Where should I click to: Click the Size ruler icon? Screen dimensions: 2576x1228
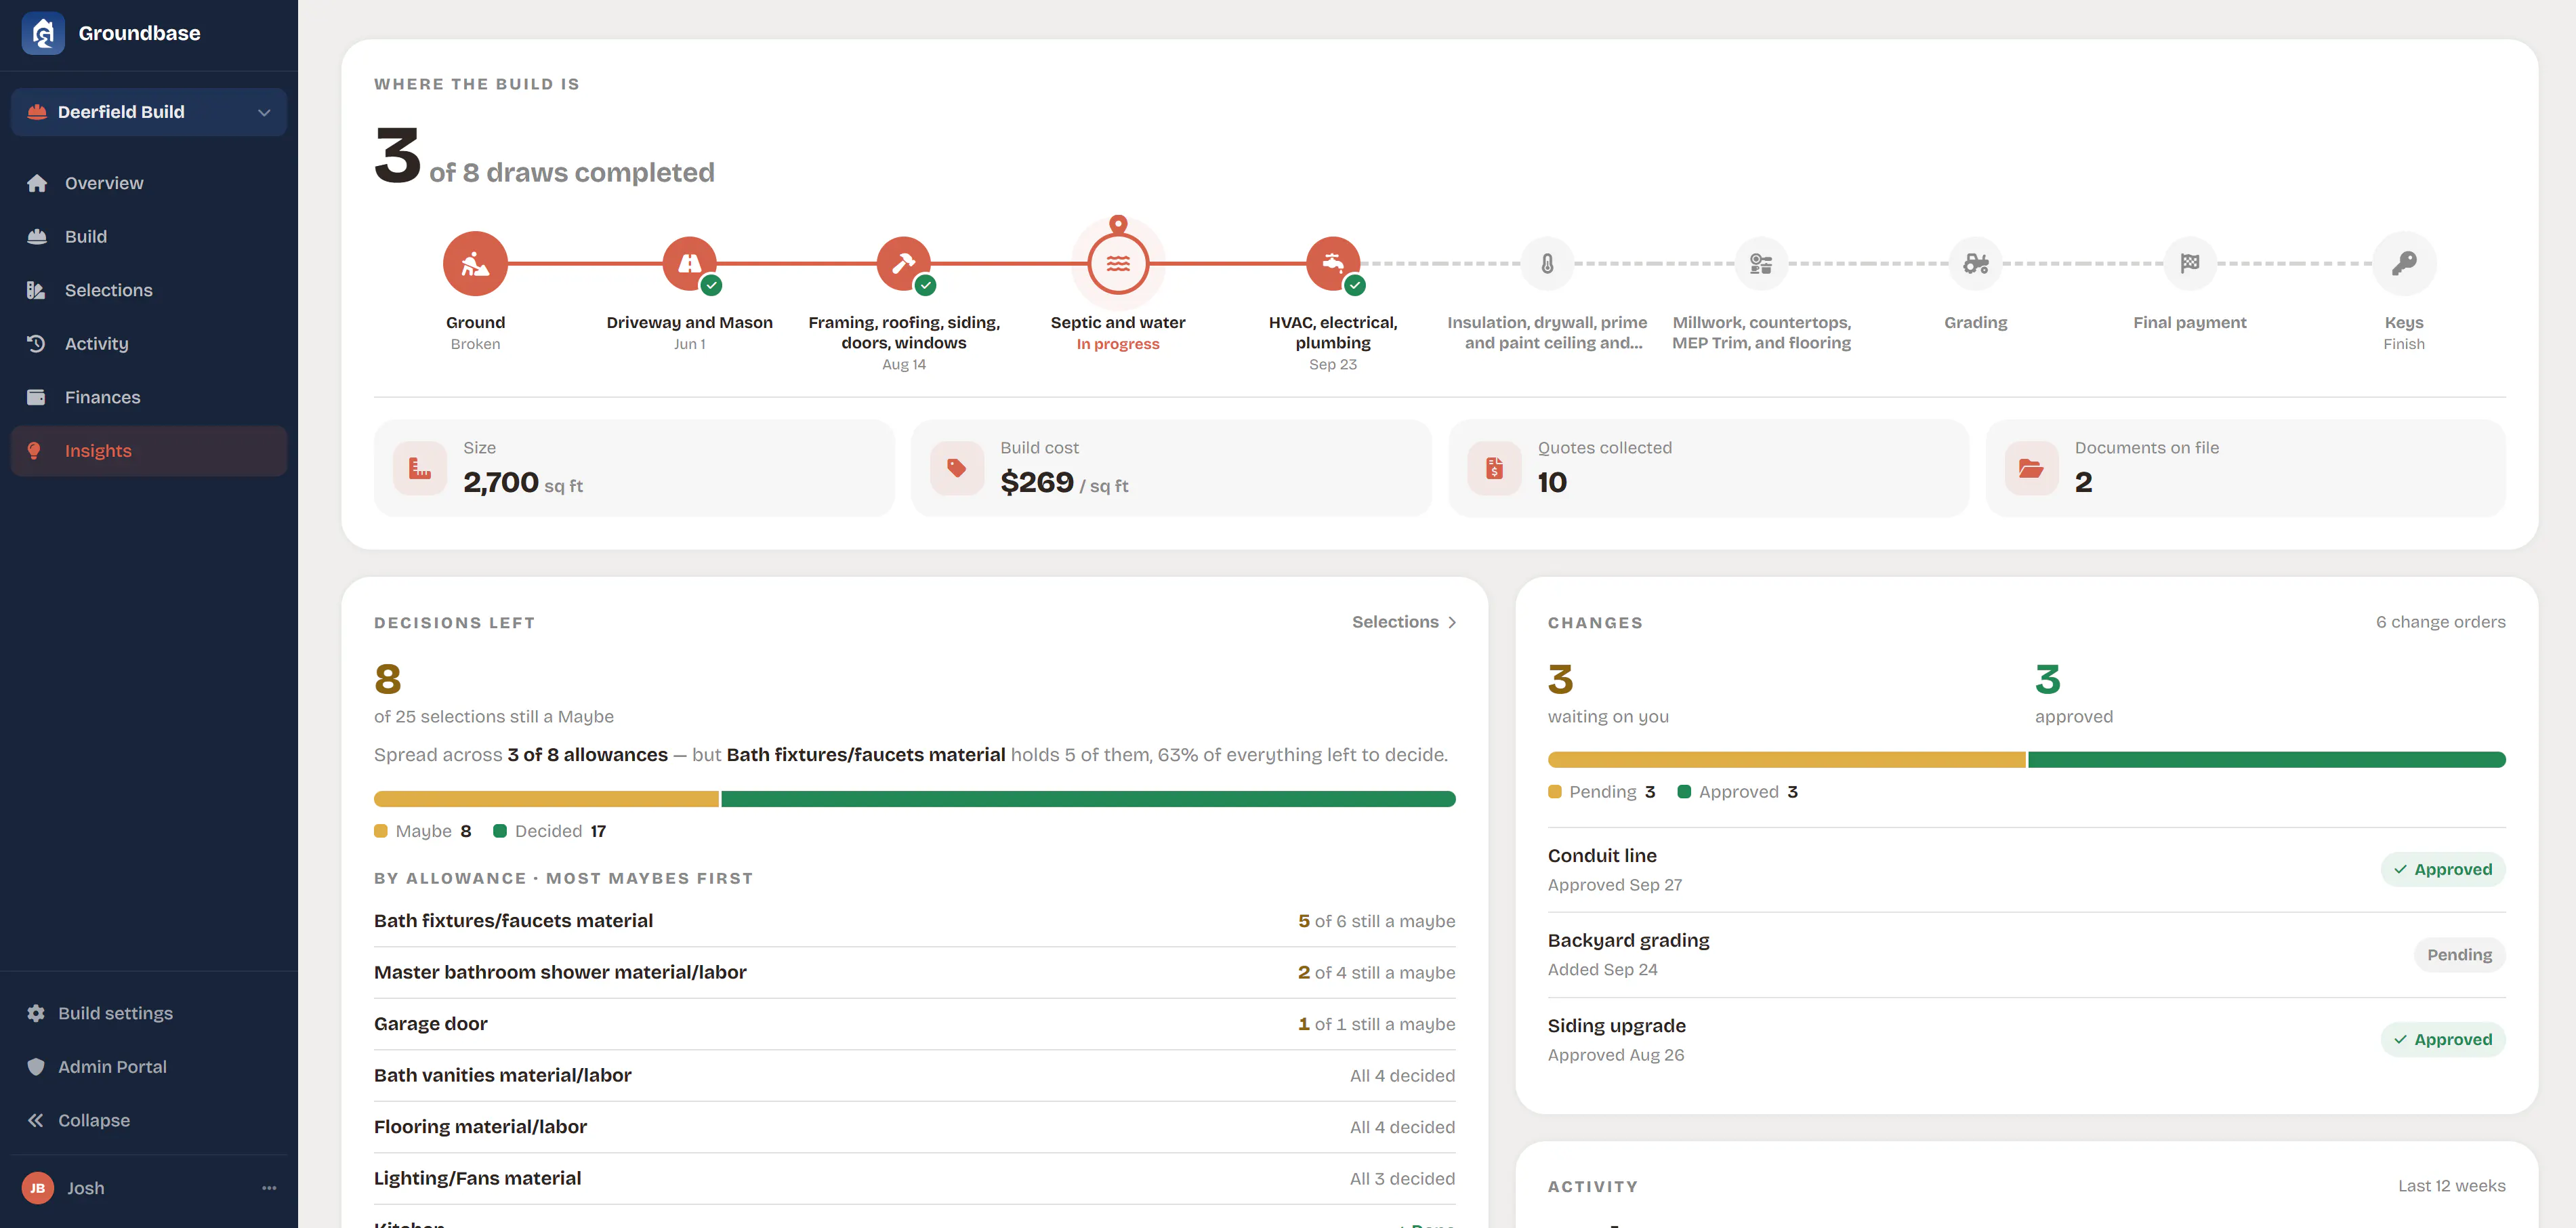(420, 468)
